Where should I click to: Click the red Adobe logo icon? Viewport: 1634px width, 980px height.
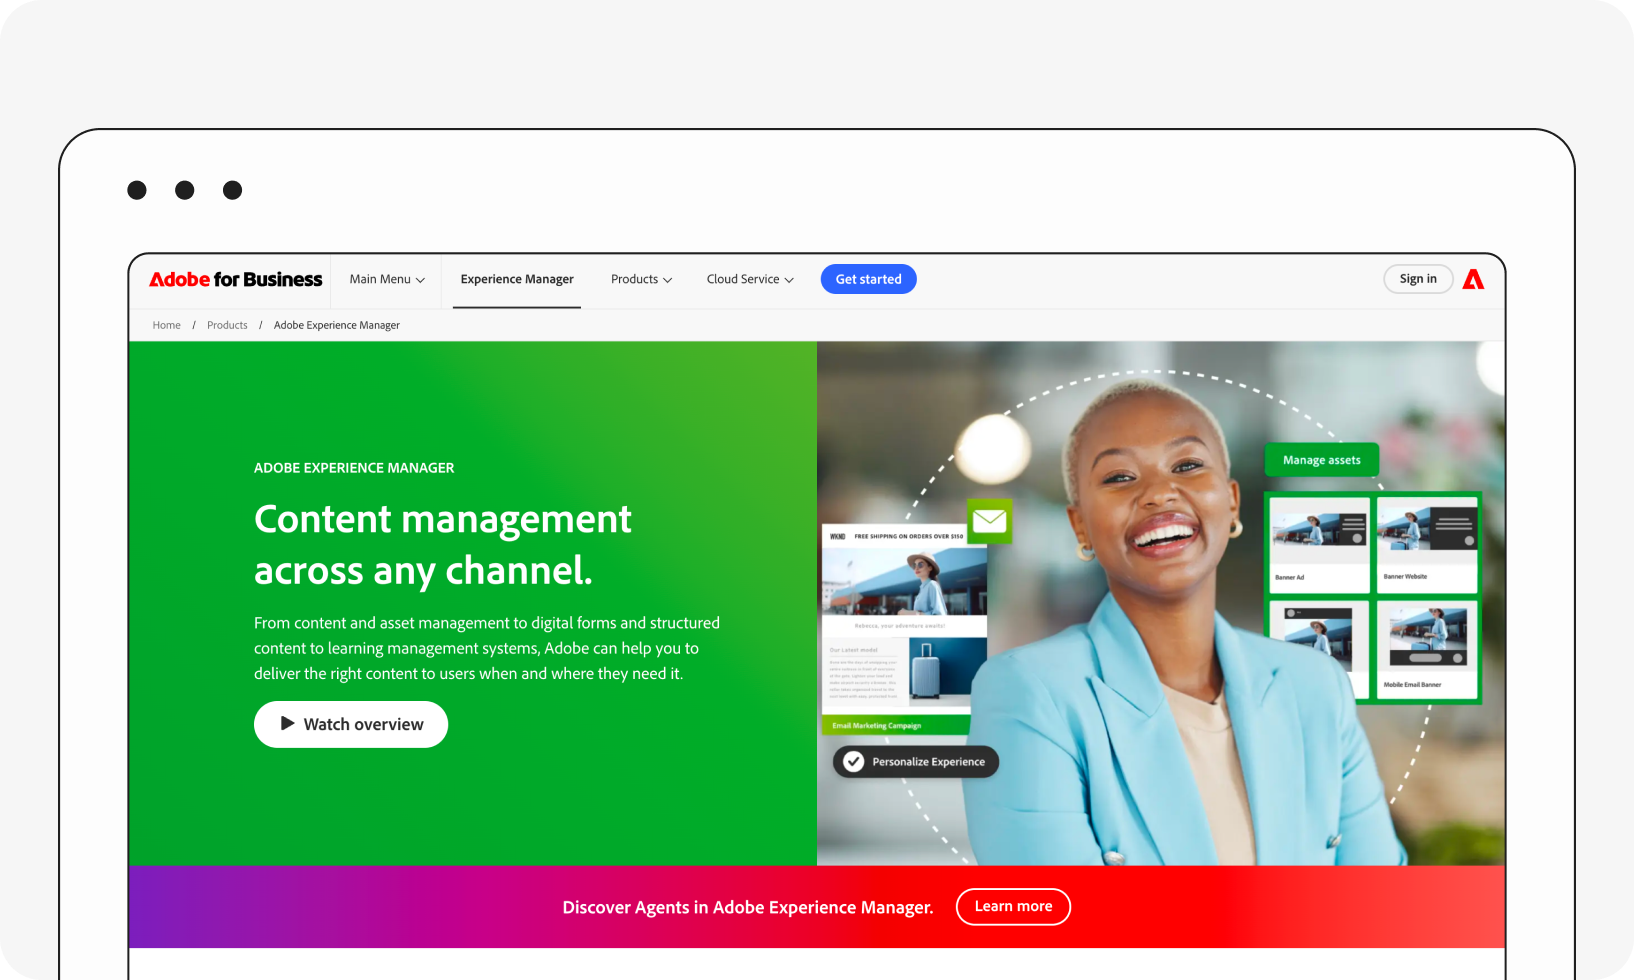click(x=1473, y=279)
